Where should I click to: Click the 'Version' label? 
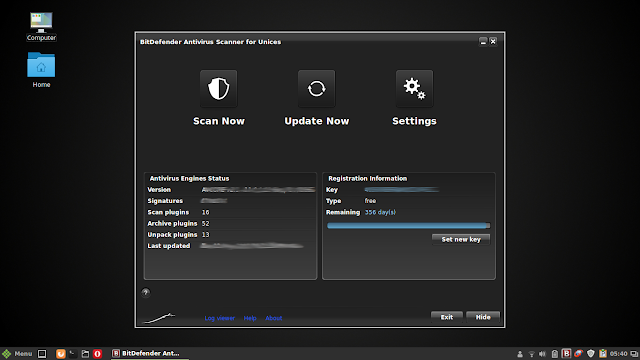[x=159, y=190]
